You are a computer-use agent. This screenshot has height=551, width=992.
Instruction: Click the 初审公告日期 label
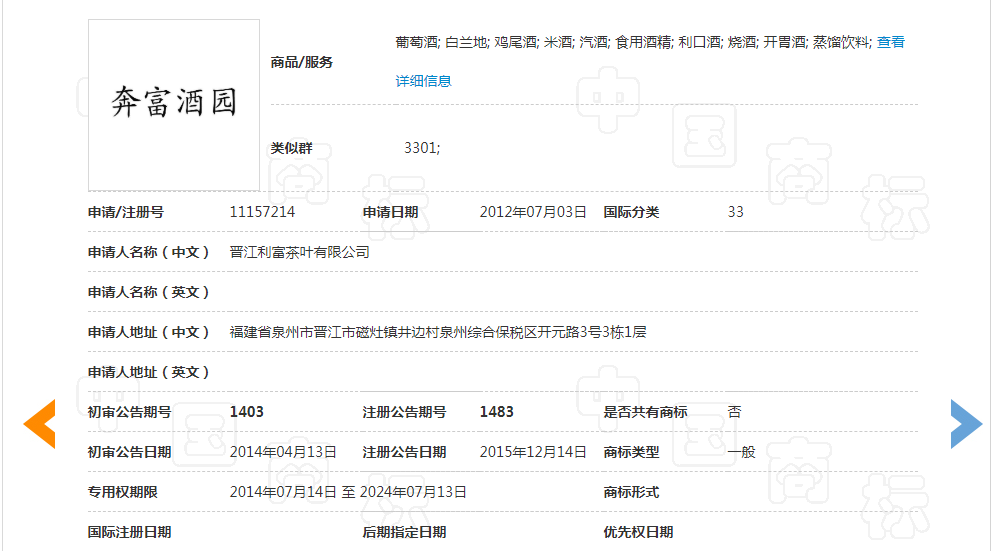tap(129, 452)
